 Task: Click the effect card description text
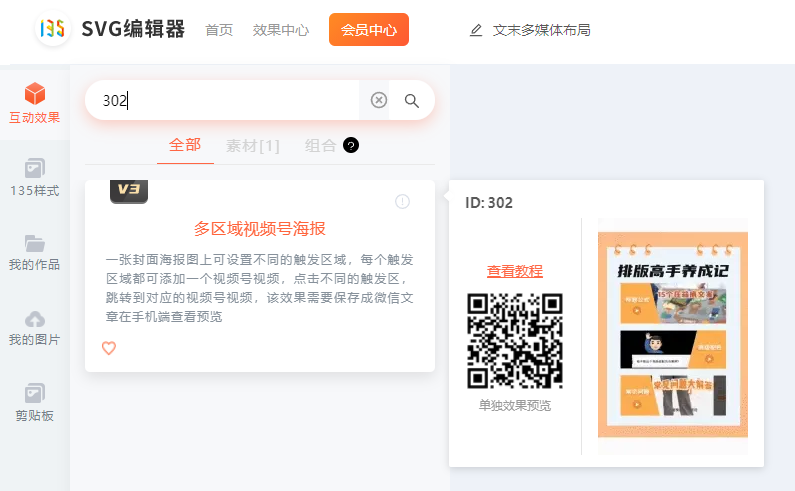[x=260, y=288]
